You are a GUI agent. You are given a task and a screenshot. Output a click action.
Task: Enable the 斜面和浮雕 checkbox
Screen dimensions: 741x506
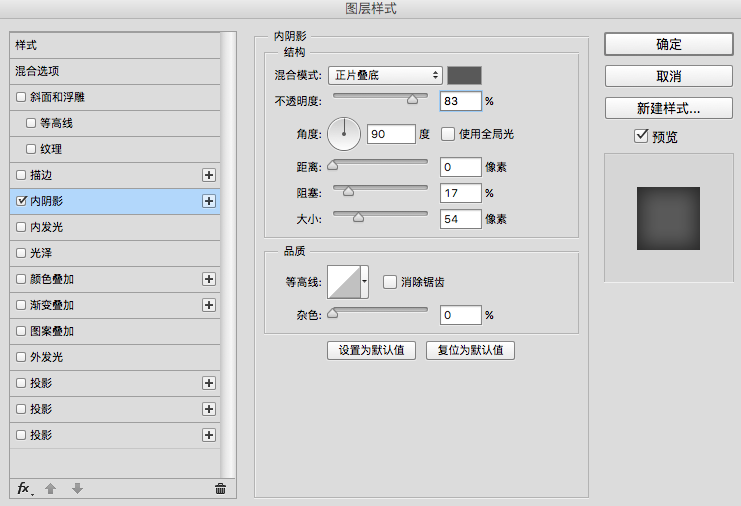(x=22, y=97)
